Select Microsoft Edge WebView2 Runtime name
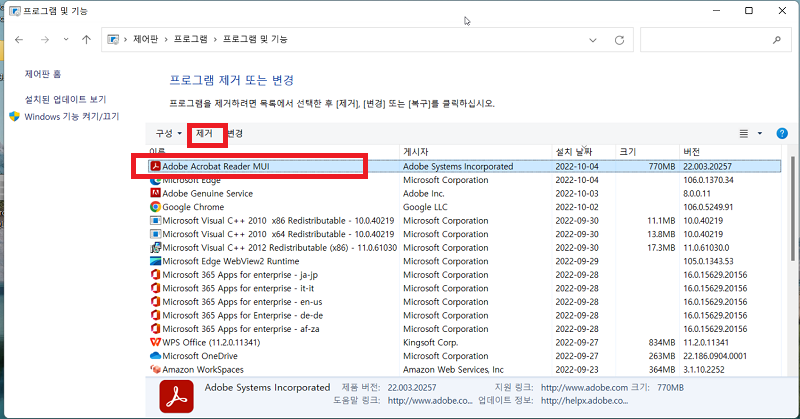The image size is (800, 419). coord(231,261)
